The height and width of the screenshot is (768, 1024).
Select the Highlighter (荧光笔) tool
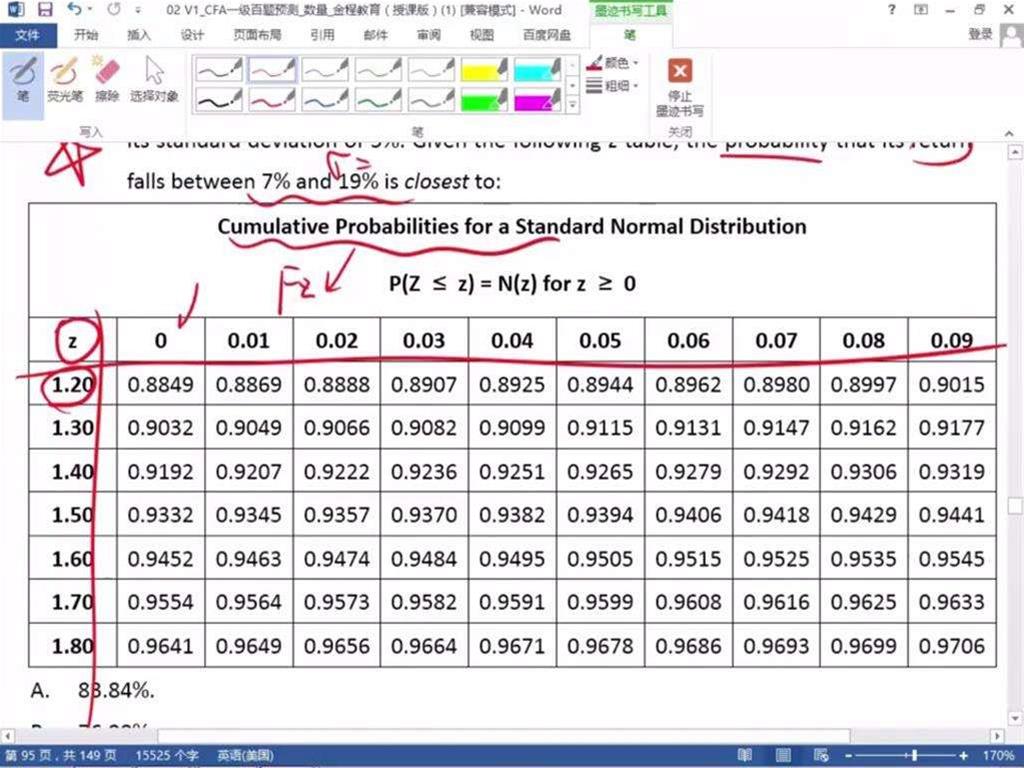pos(65,81)
